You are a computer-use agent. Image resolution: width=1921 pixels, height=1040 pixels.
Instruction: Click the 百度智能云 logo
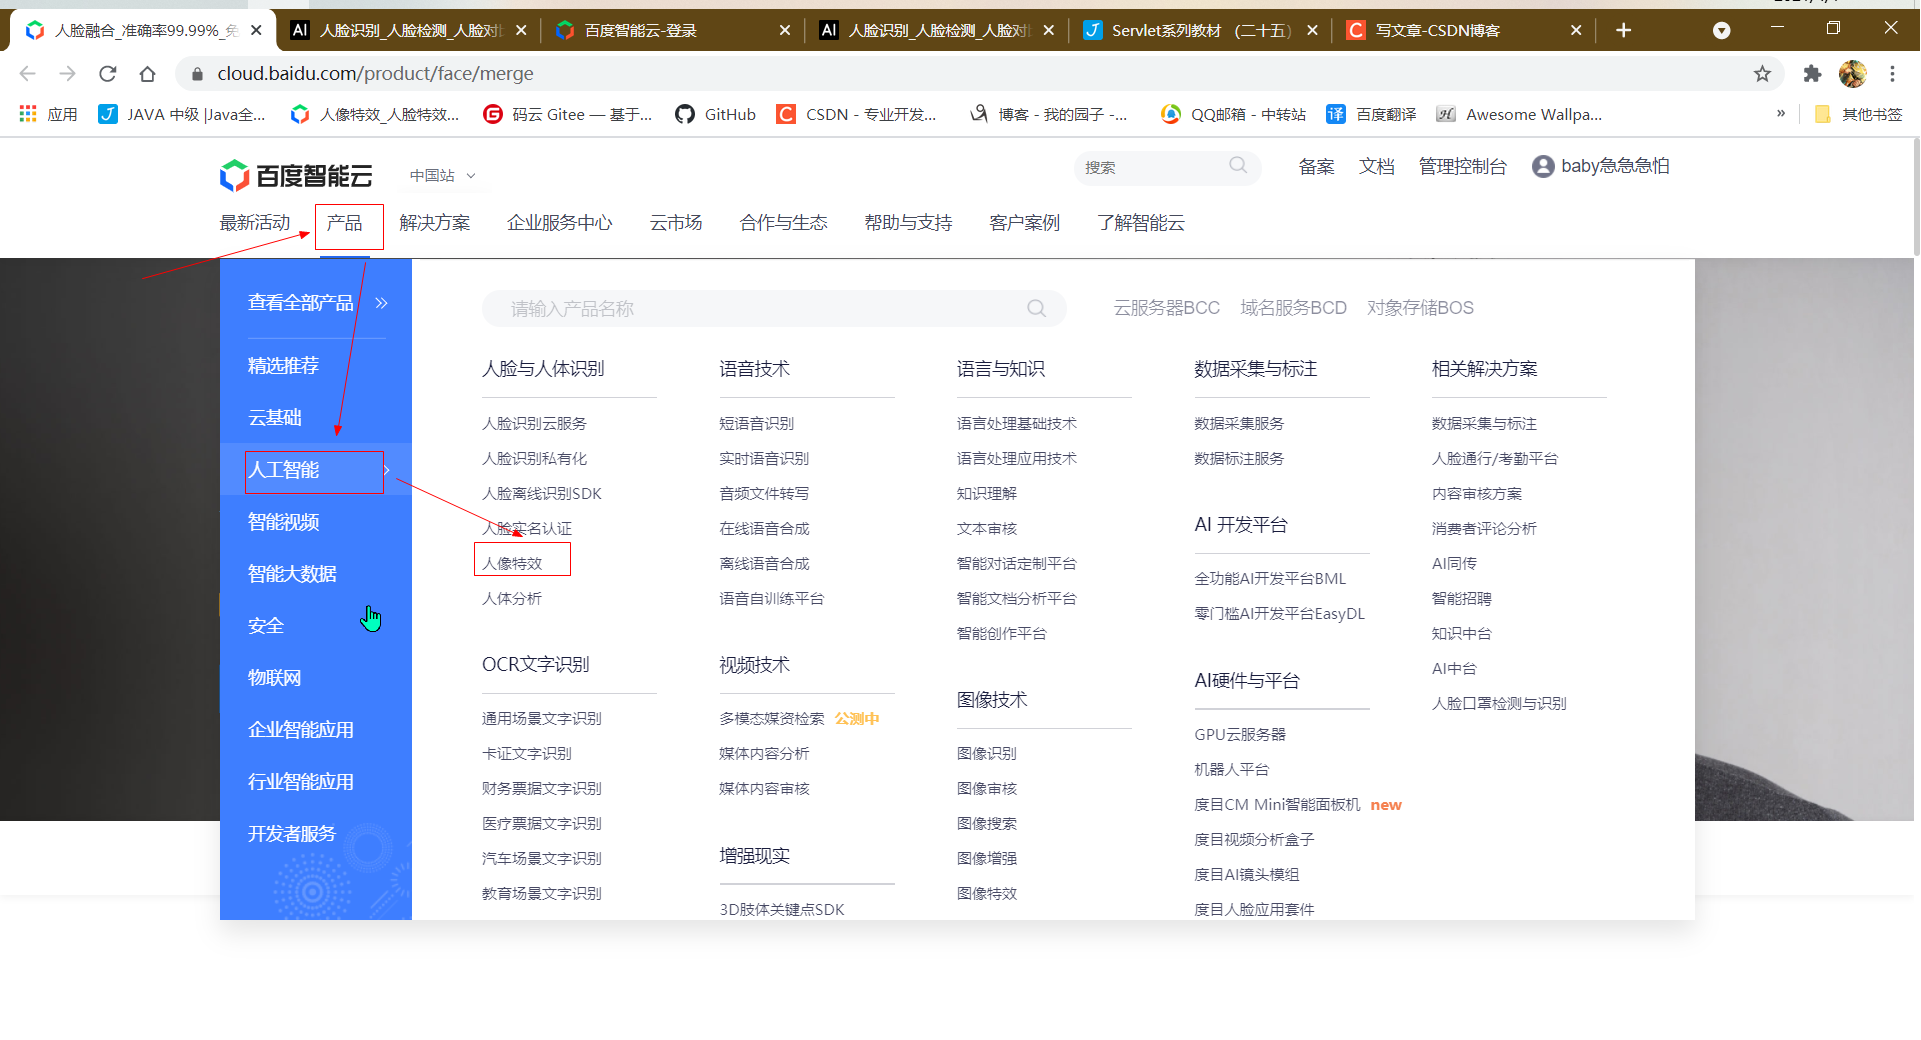pos(296,175)
